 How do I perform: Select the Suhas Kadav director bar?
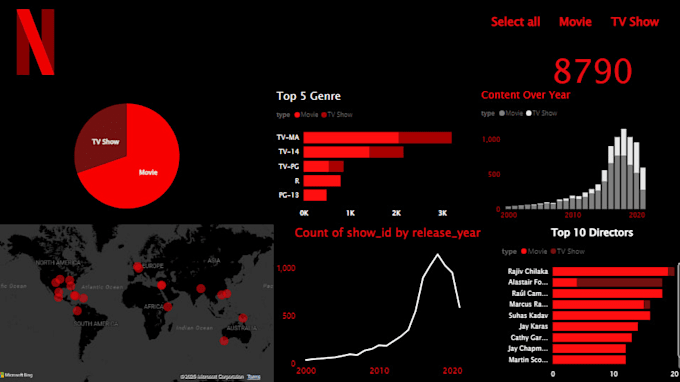pyautogui.click(x=601, y=316)
